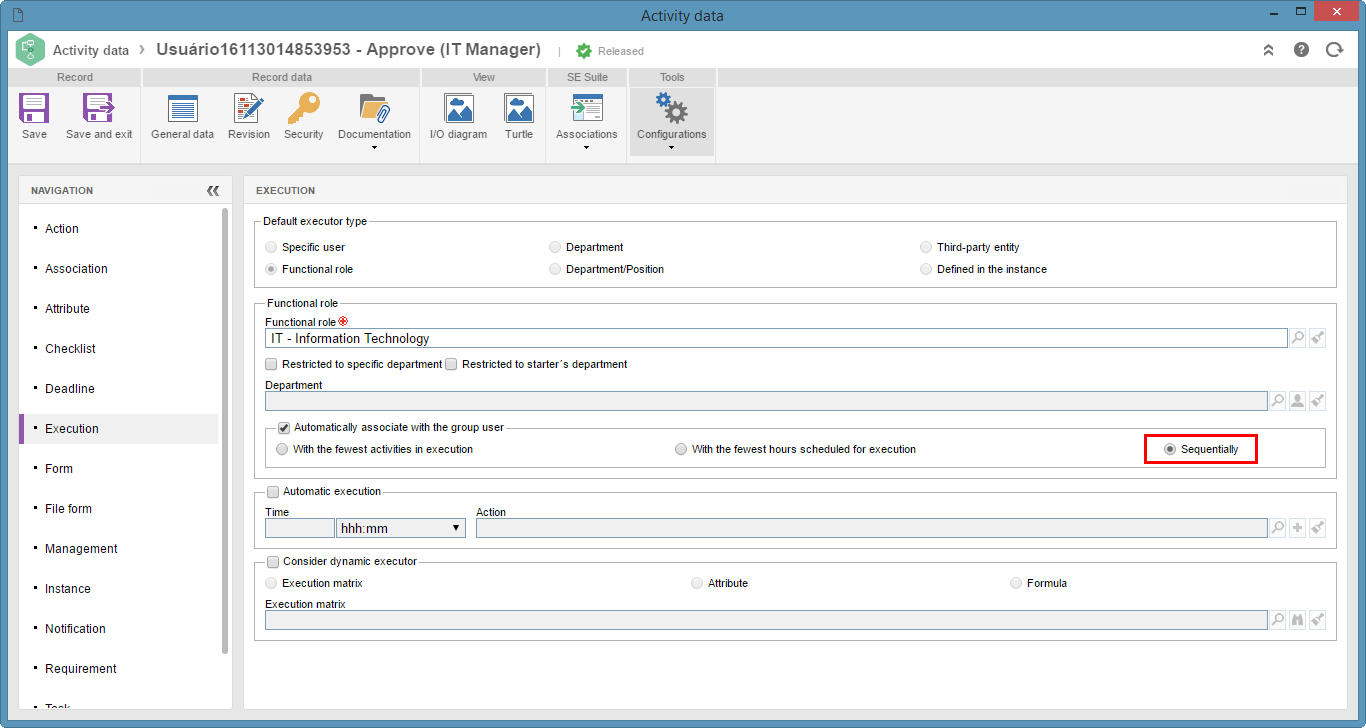The height and width of the screenshot is (728, 1366).
Task: Select With the fewest activities in execution
Action: click(282, 450)
